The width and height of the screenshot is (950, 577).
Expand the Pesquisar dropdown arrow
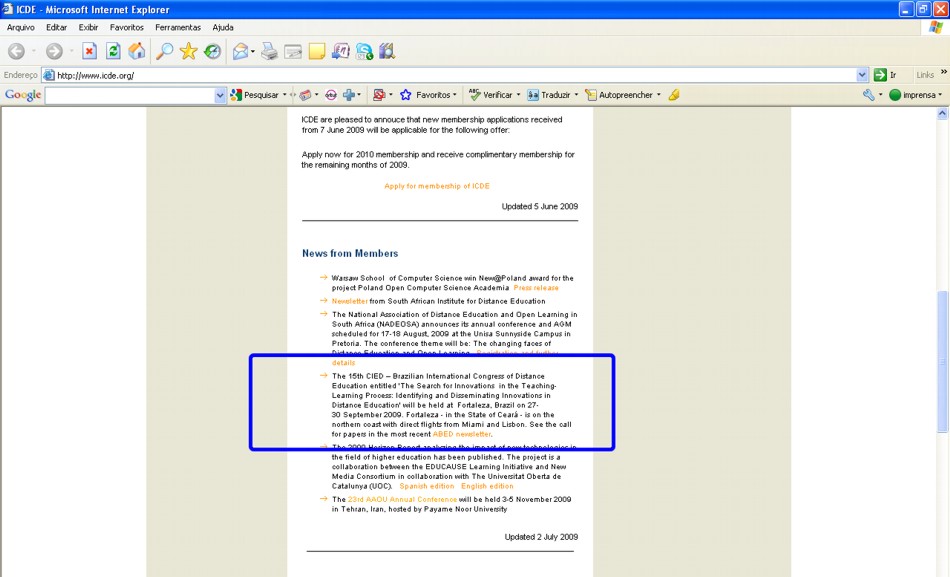(284, 95)
